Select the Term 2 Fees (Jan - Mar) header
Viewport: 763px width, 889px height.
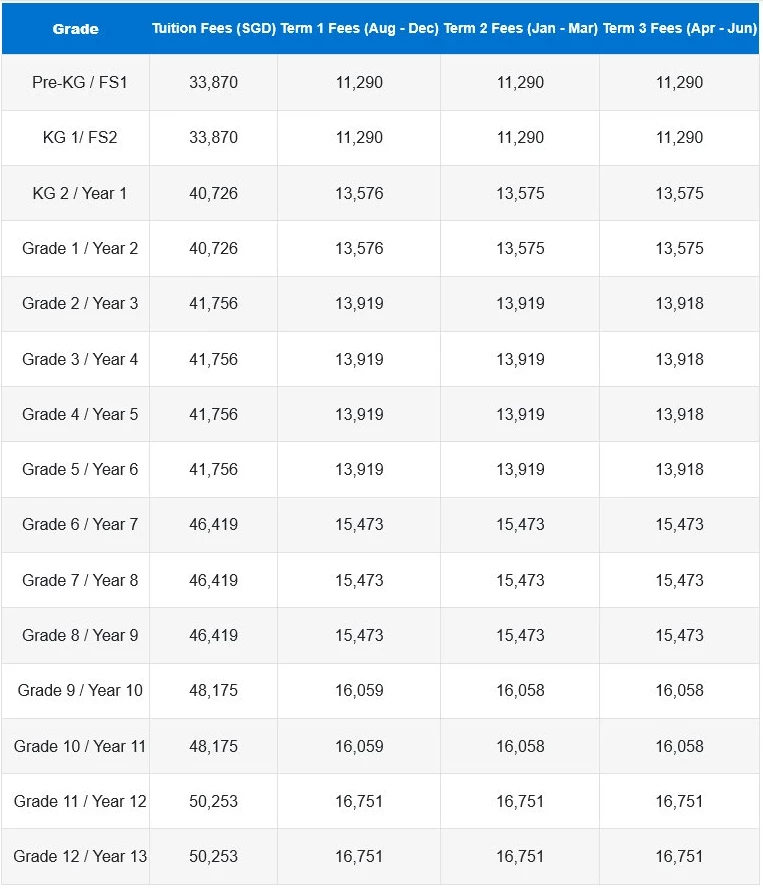(x=520, y=28)
